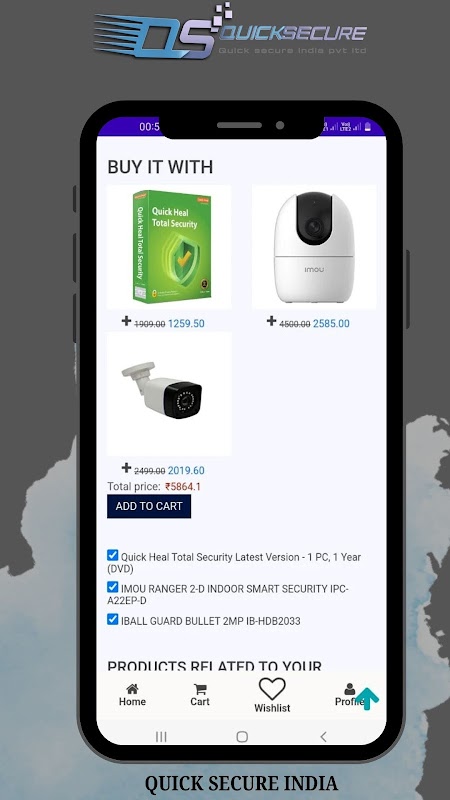Image resolution: width=450 pixels, height=800 pixels.
Task: Tap Android recent apps navigation button
Action: click(x=161, y=736)
